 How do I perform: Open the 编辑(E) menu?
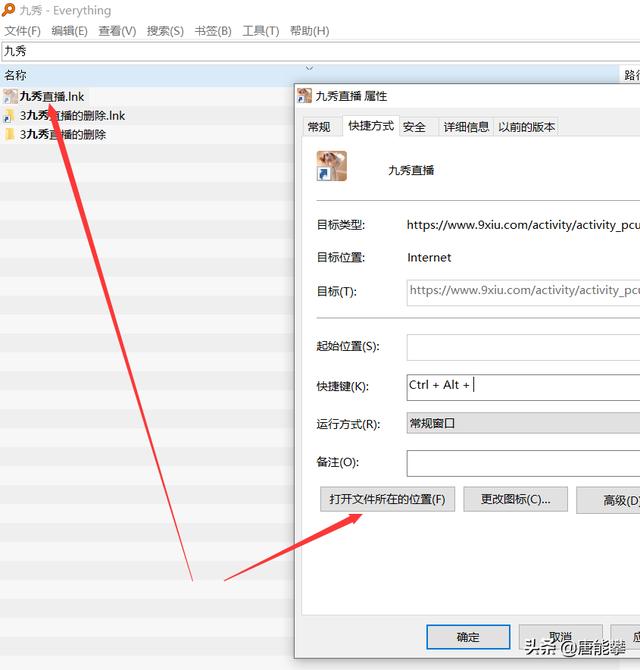pyautogui.click(x=69, y=31)
